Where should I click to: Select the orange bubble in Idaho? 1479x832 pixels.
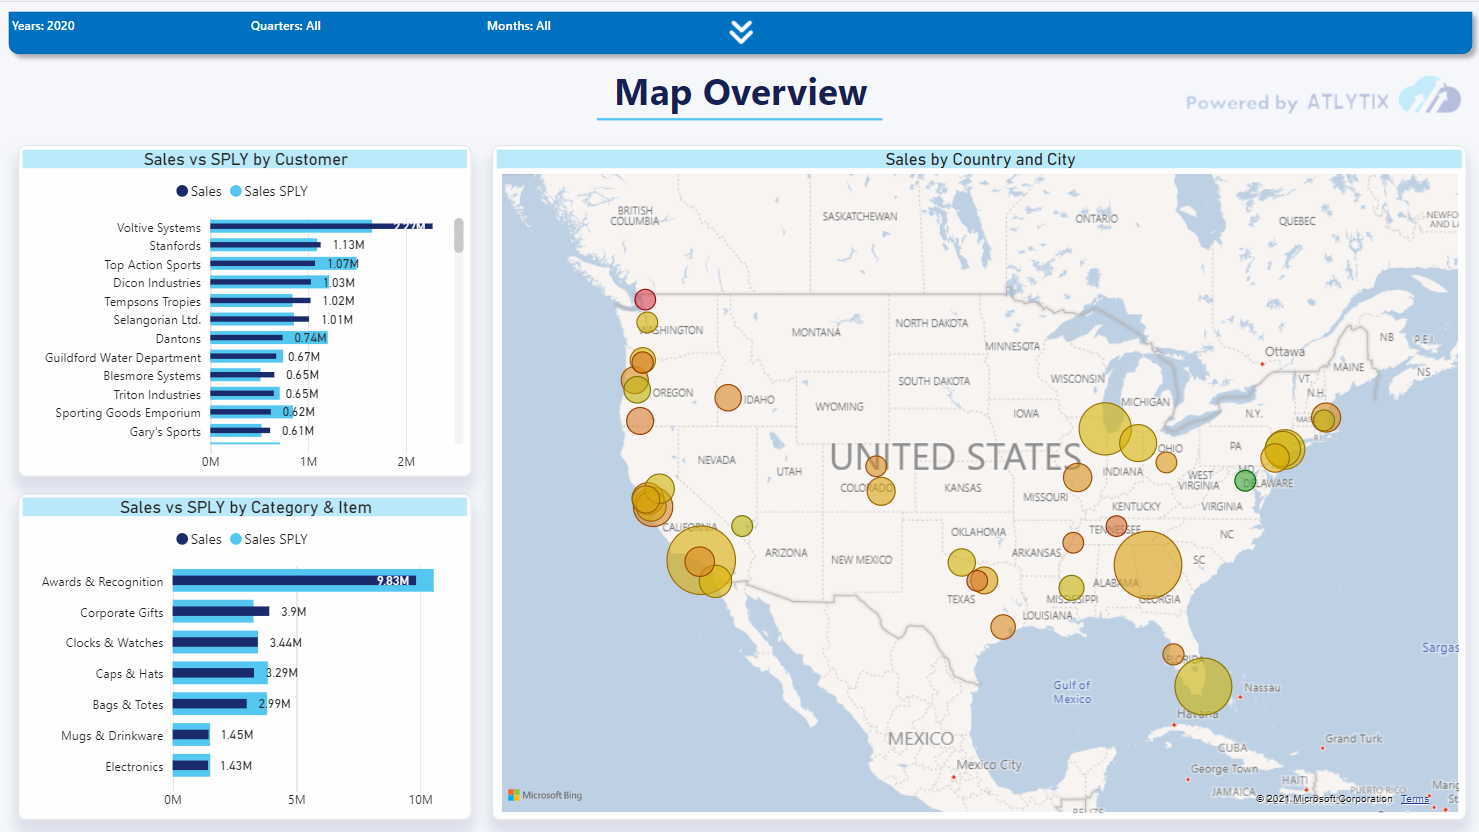(x=728, y=397)
